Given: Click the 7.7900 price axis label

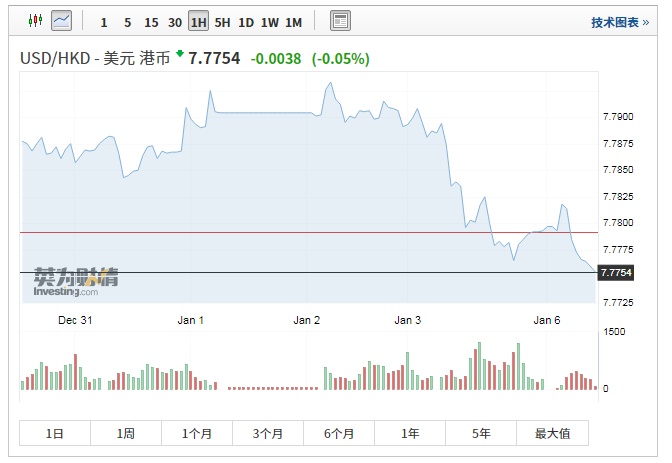Looking at the screenshot, I should click(618, 117).
